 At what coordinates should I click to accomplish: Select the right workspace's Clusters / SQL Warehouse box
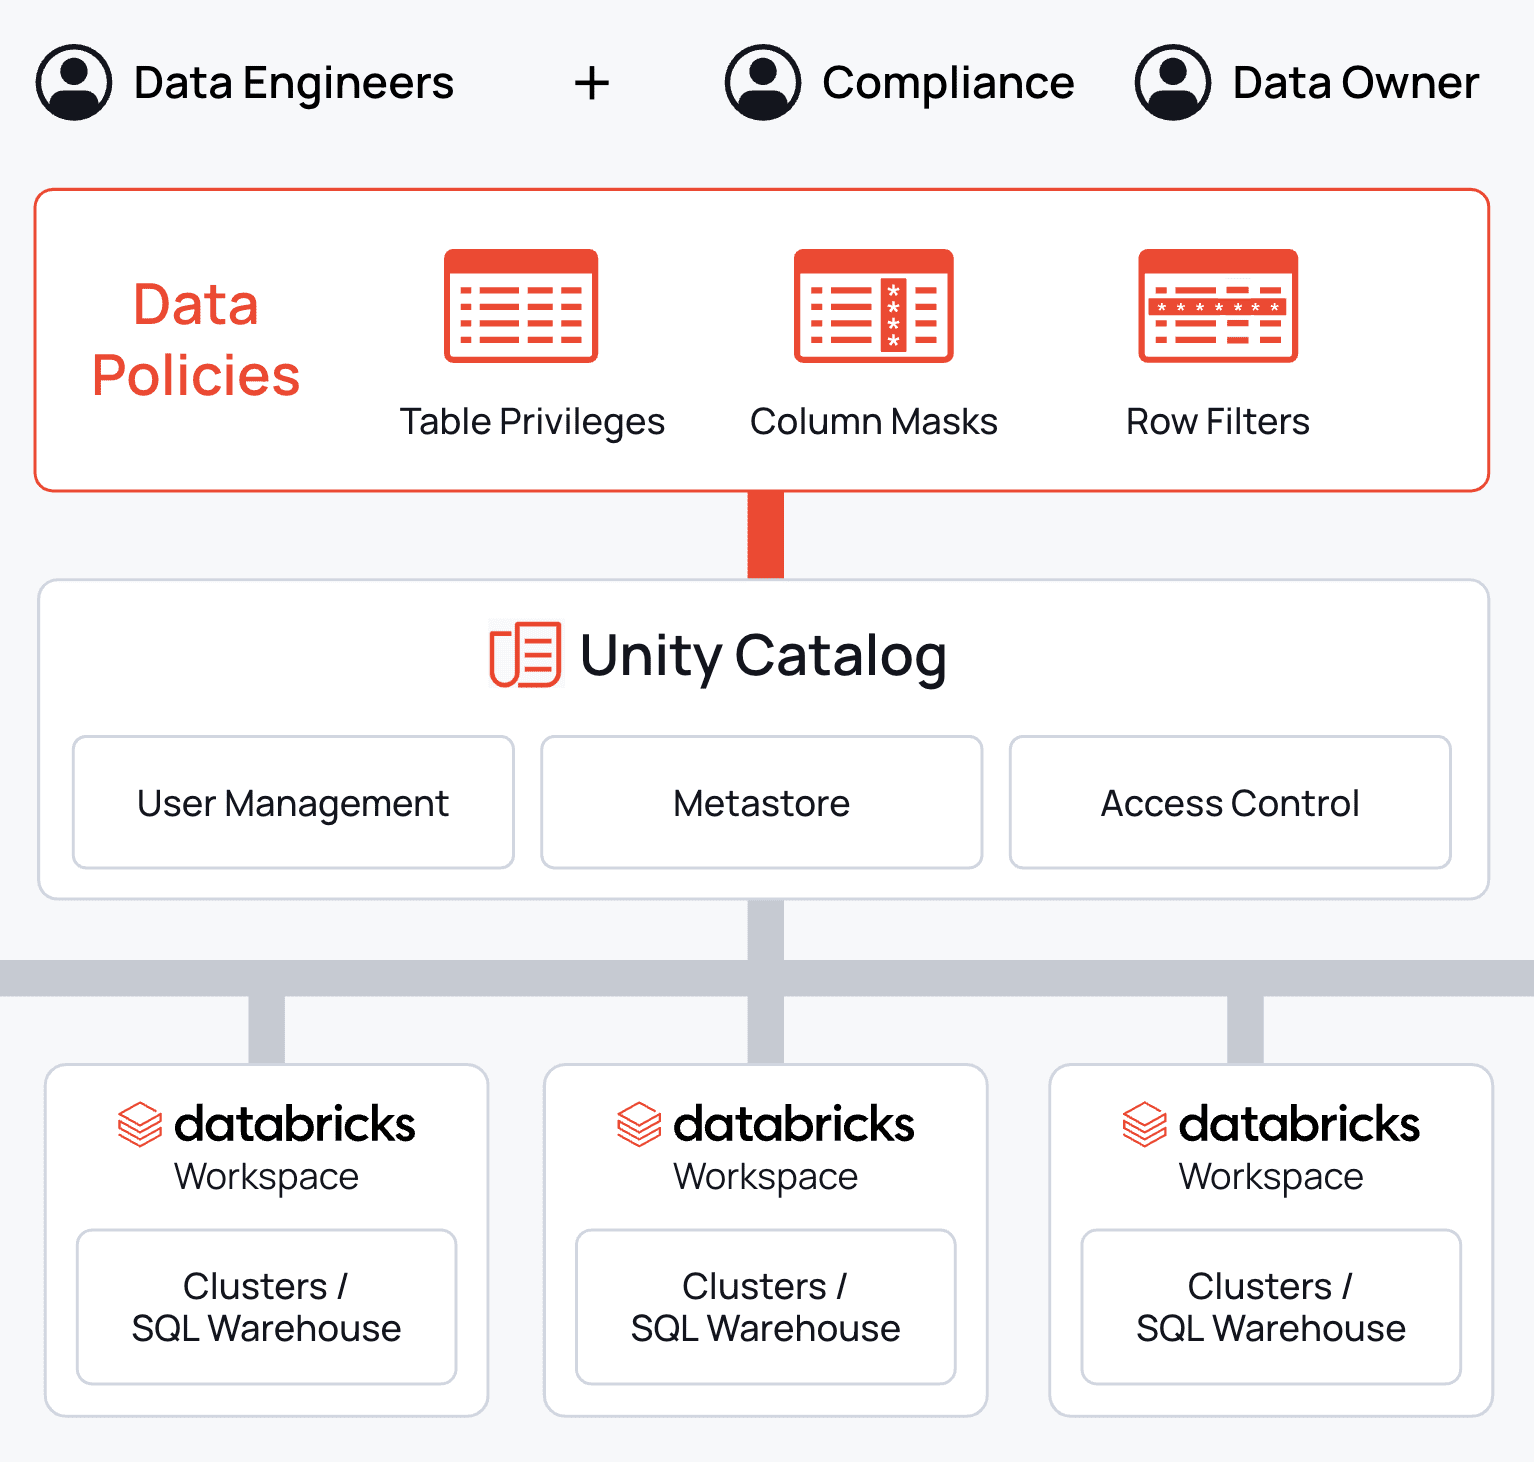[x=1271, y=1307]
